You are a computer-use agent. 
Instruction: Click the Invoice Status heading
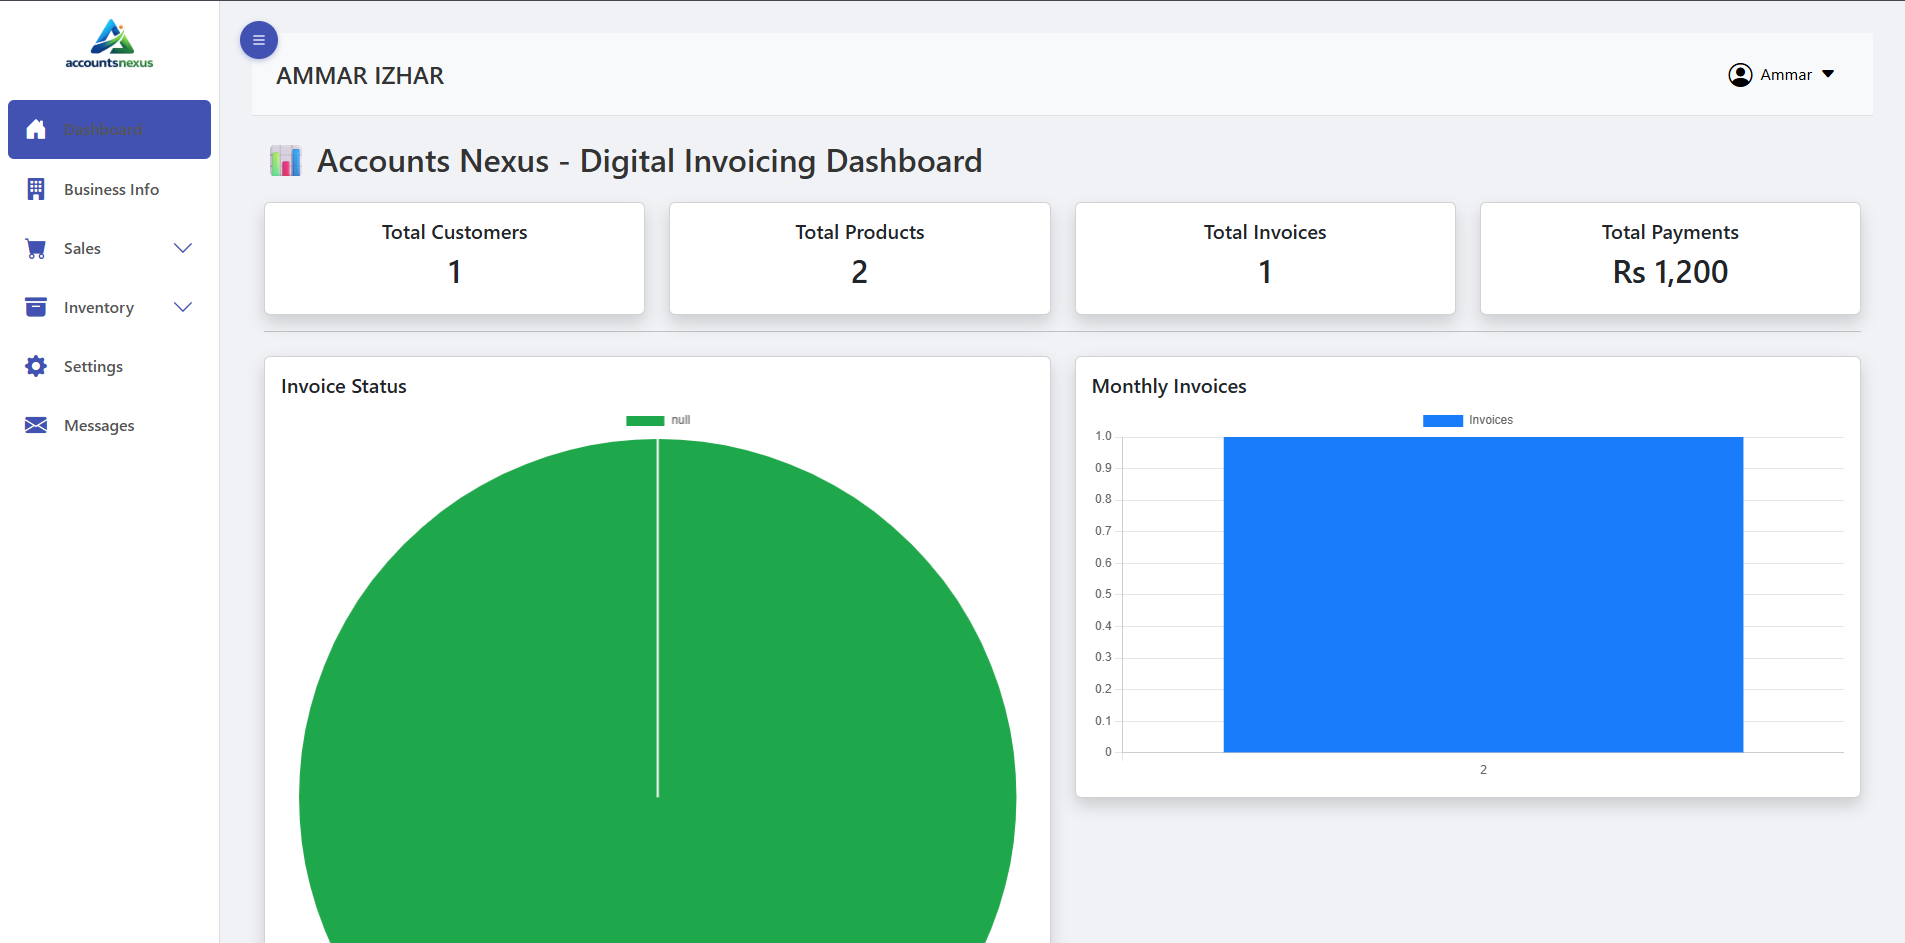click(344, 386)
